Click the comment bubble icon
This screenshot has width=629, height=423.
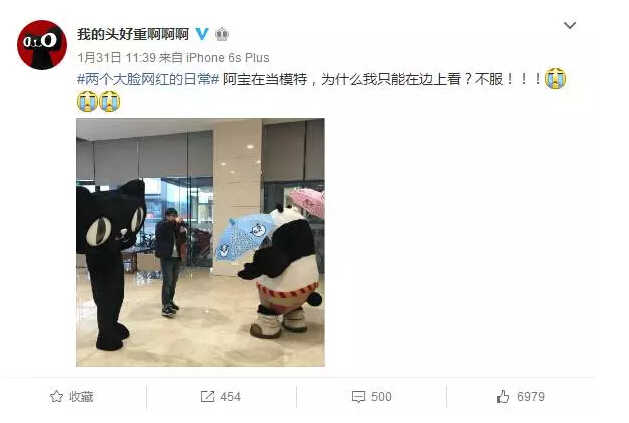pyautogui.click(x=358, y=397)
